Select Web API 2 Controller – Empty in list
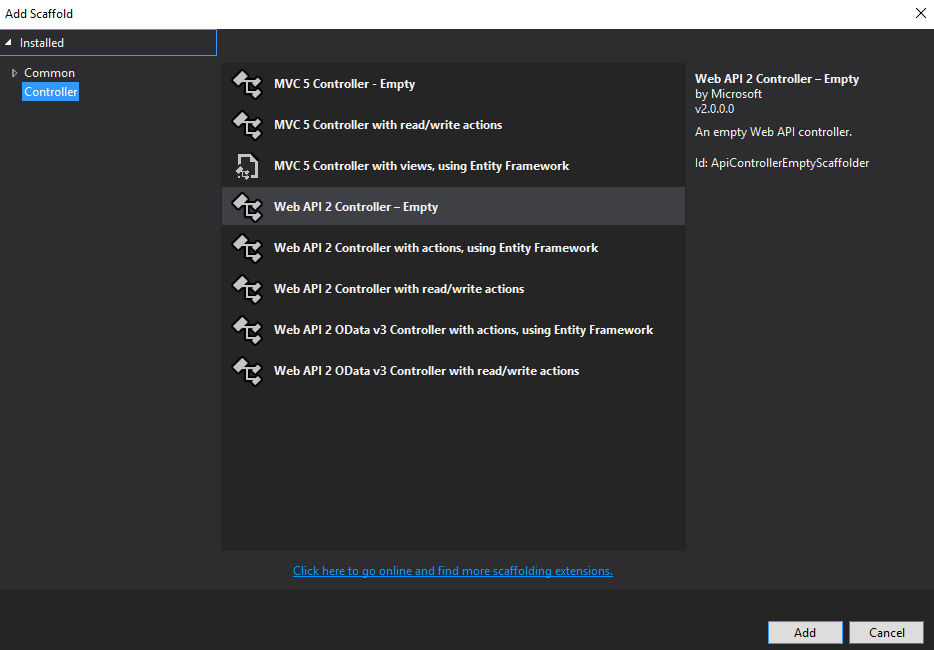This screenshot has width=934, height=650. (453, 207)
